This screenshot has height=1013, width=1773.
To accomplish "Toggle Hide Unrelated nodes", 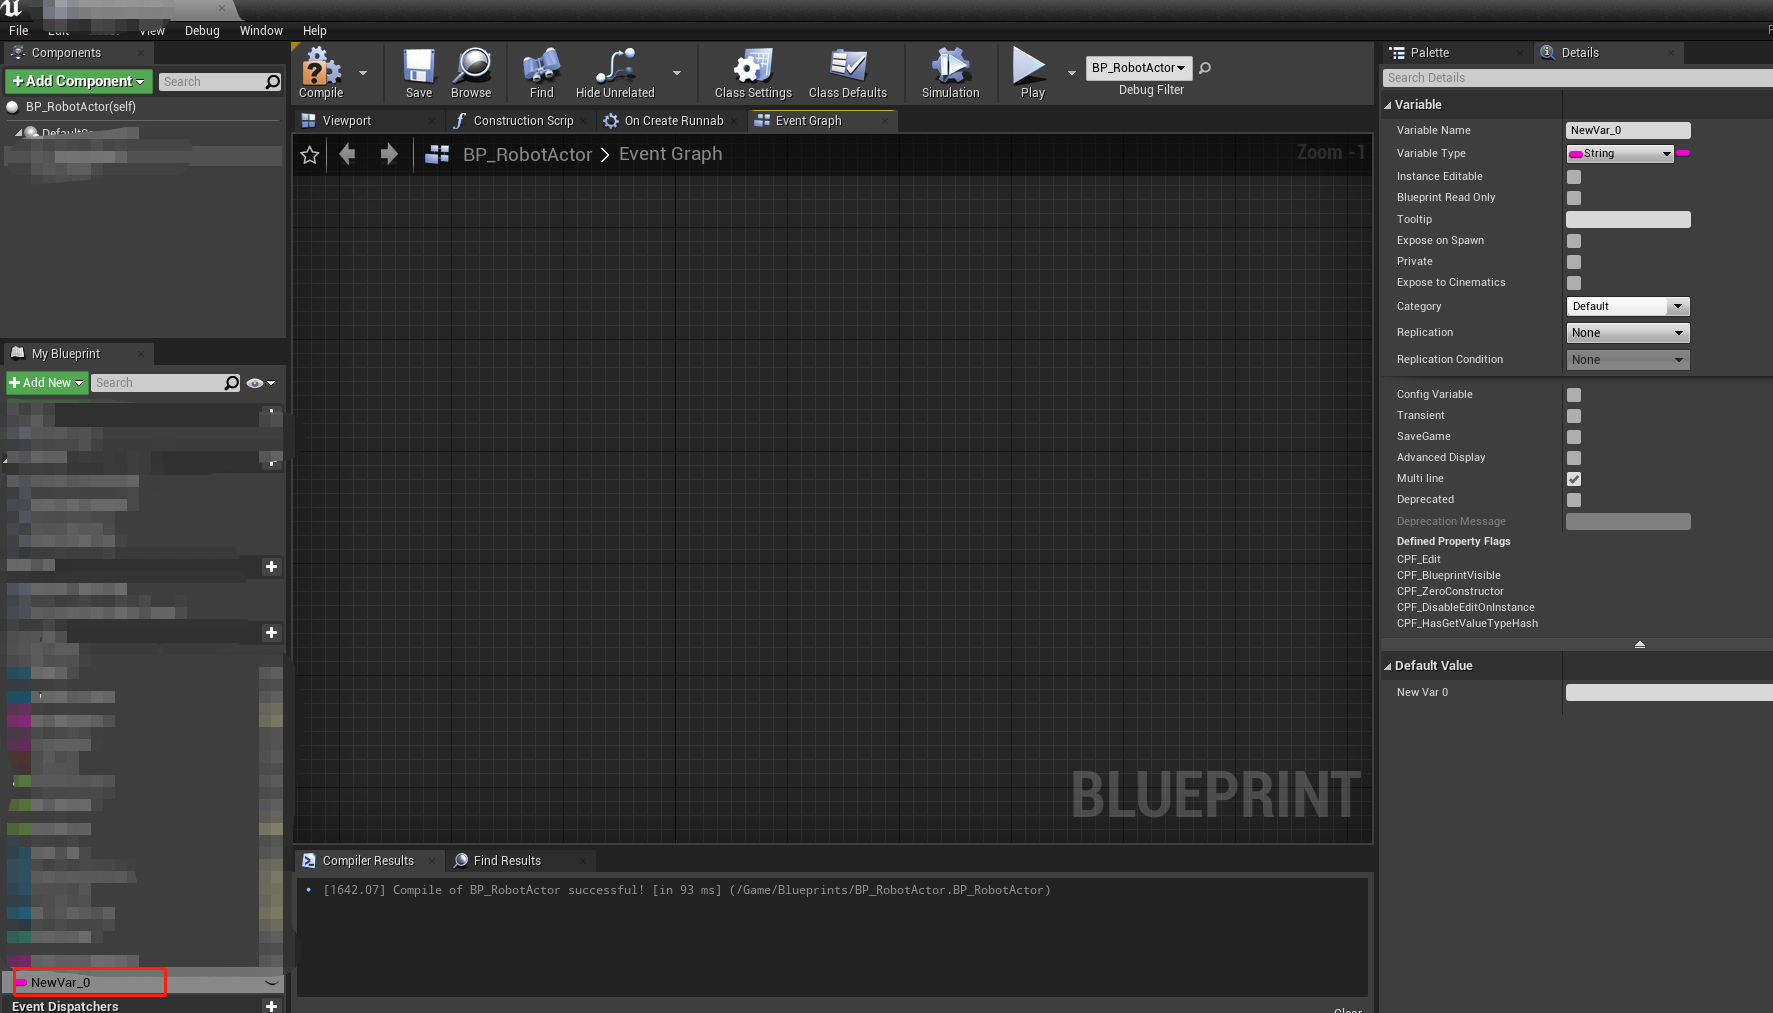I will 615,73.
